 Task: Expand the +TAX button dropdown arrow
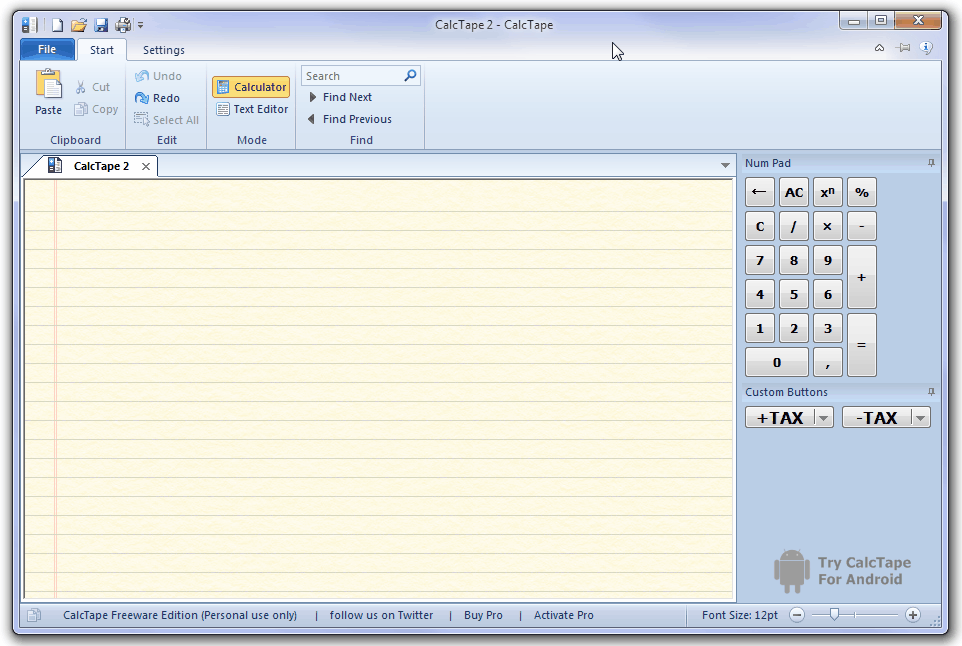pyautogui.click(x=823, y=418)
